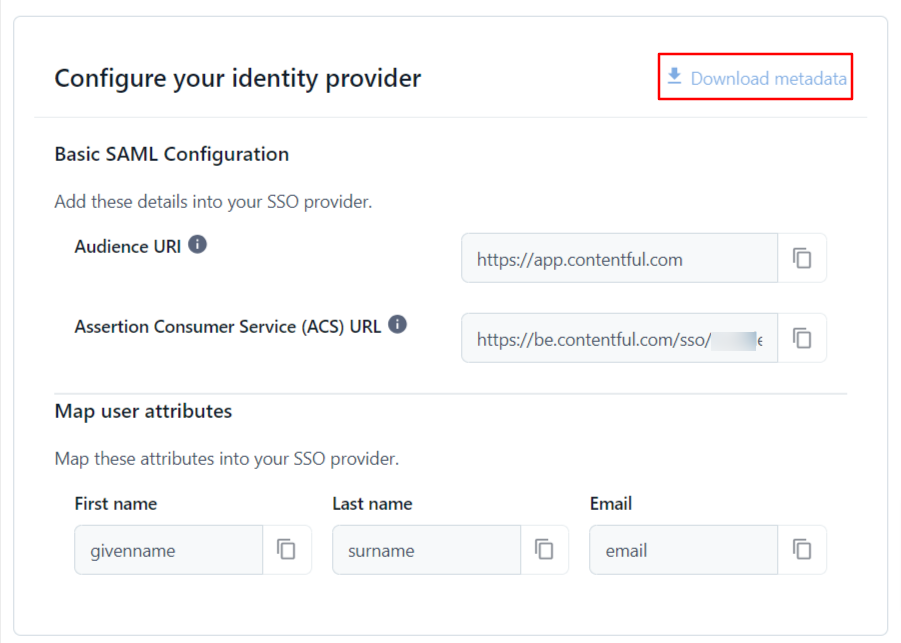Click the Audience URI field with app.contentful.com
The image size is (901, 643).
click(x=618, y=259)
